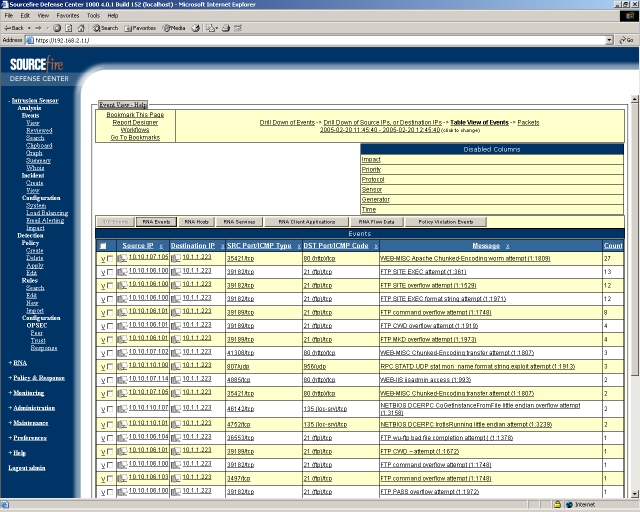Click the Drill Down of Events workflow link
The width and height of the screenshot is (640, 512).
click(287, 122)
